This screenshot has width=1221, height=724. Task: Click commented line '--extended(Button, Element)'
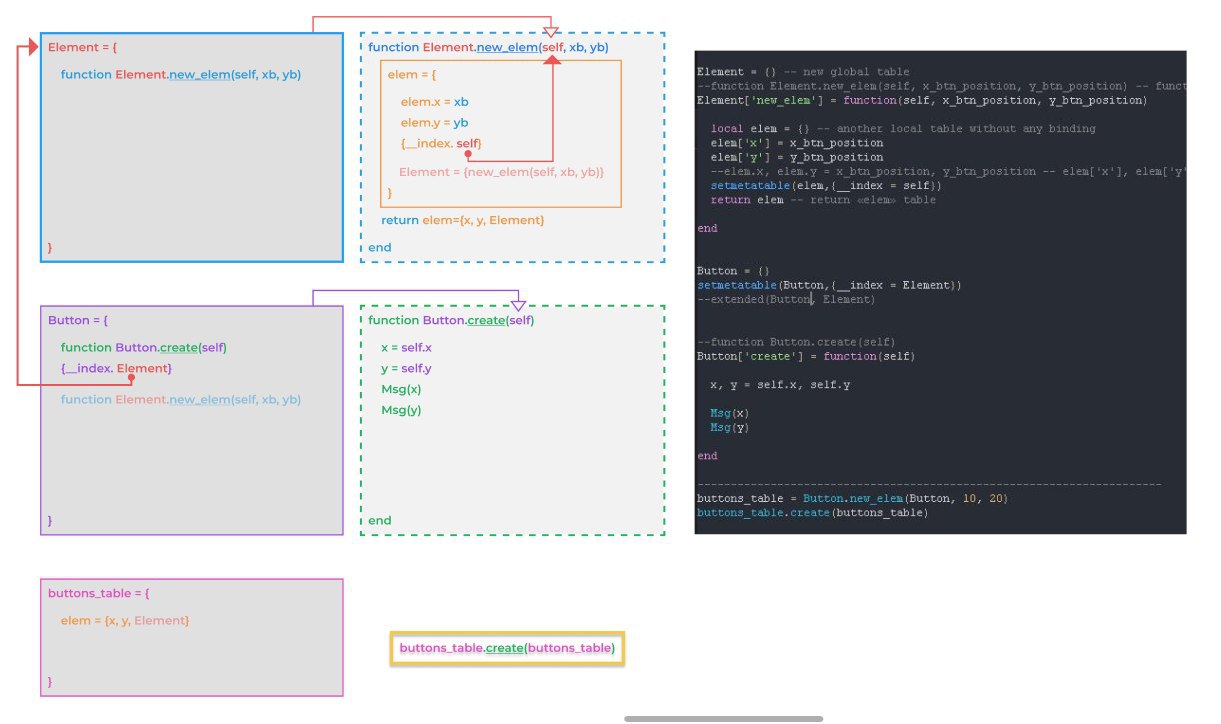(x=786, y=299)
